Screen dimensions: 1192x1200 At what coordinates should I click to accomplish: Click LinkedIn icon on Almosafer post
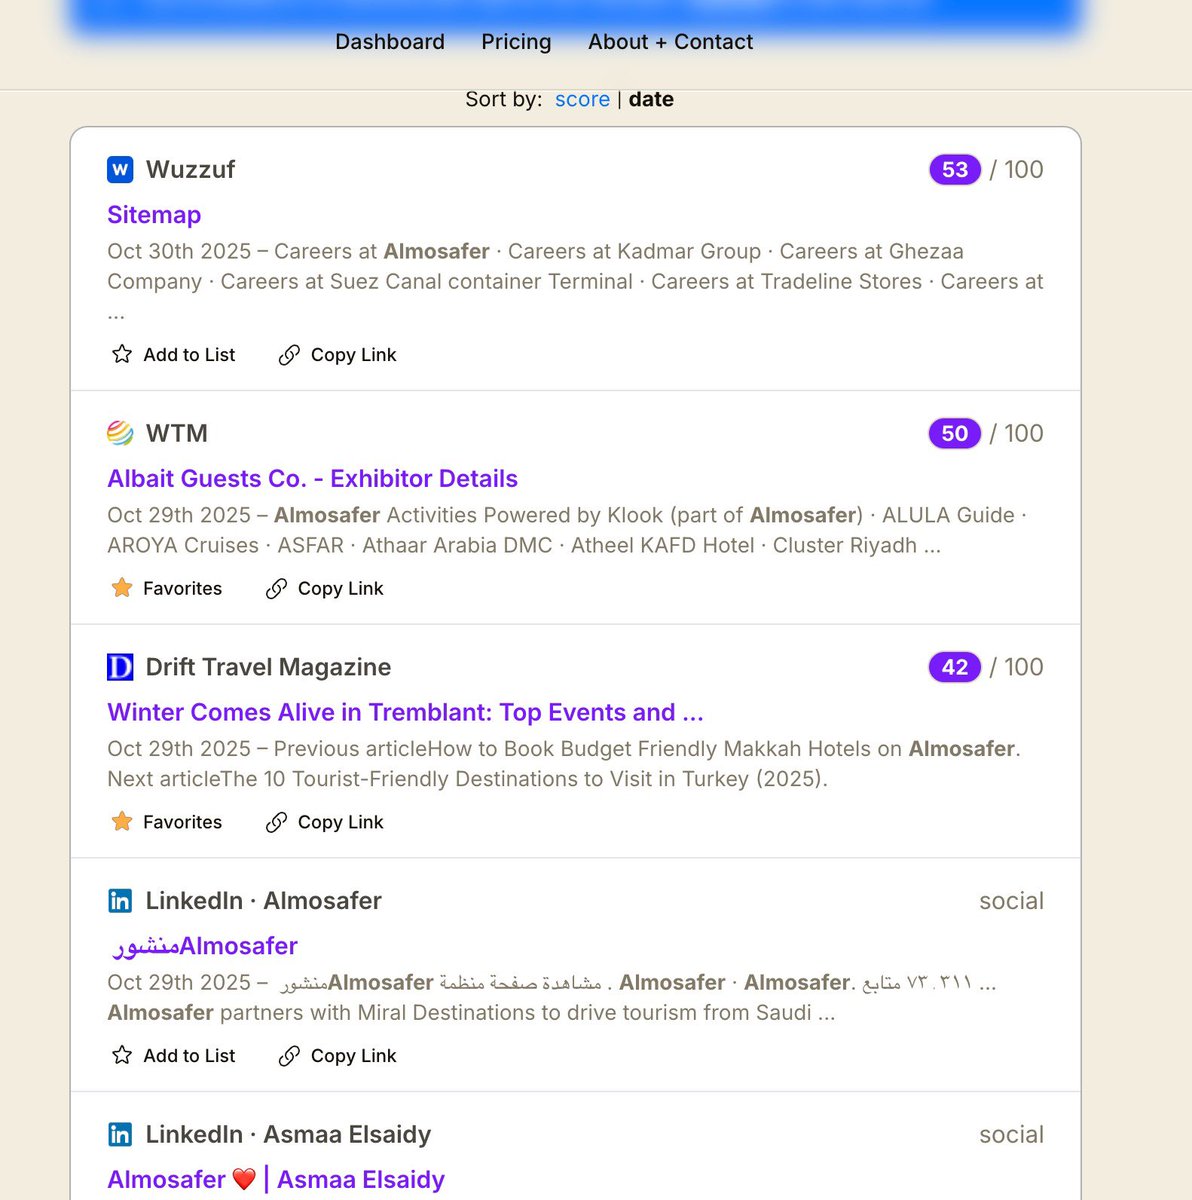tap(120, 901)
